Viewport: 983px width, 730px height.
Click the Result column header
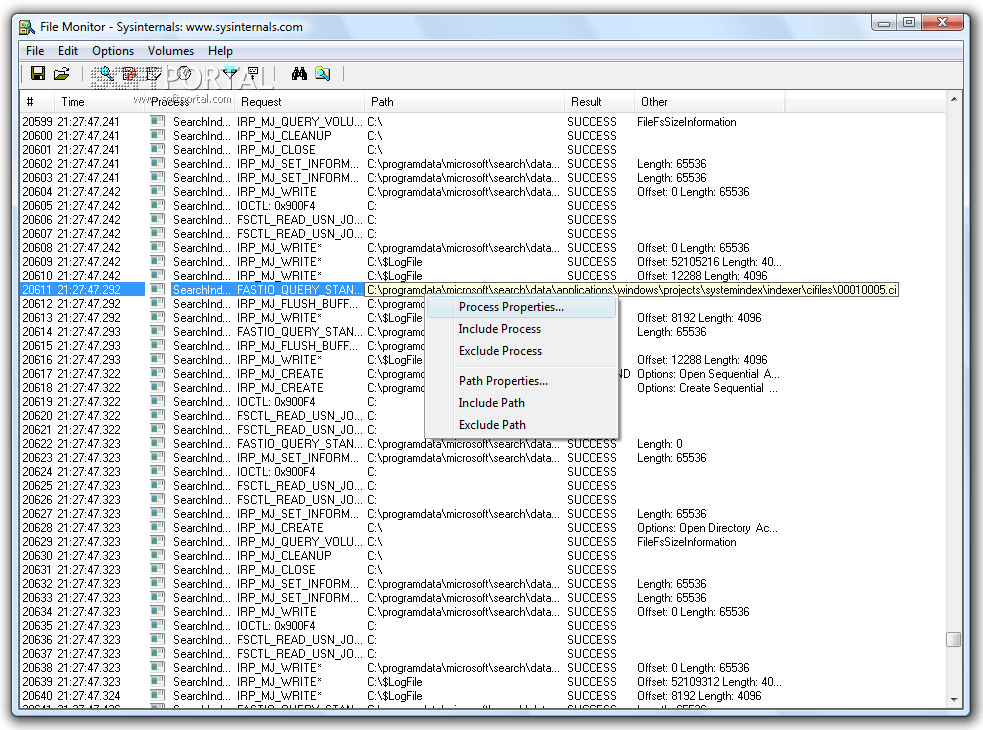[586, 102]
